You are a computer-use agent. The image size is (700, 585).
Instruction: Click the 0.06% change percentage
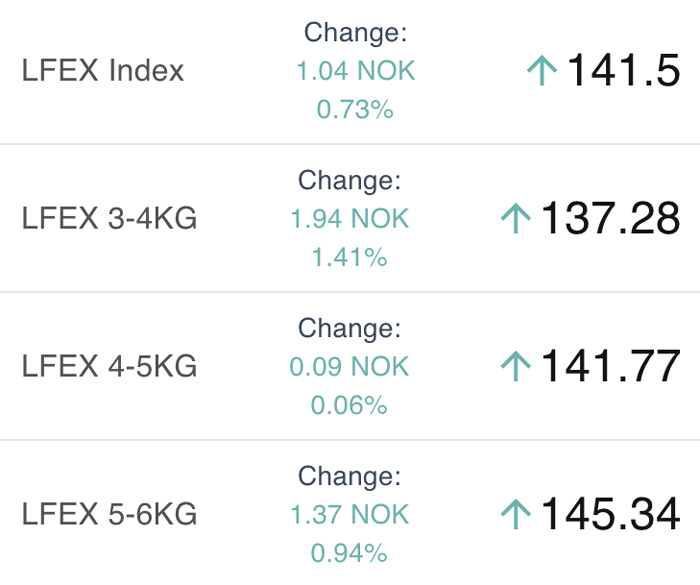click(x=349, y=405)
